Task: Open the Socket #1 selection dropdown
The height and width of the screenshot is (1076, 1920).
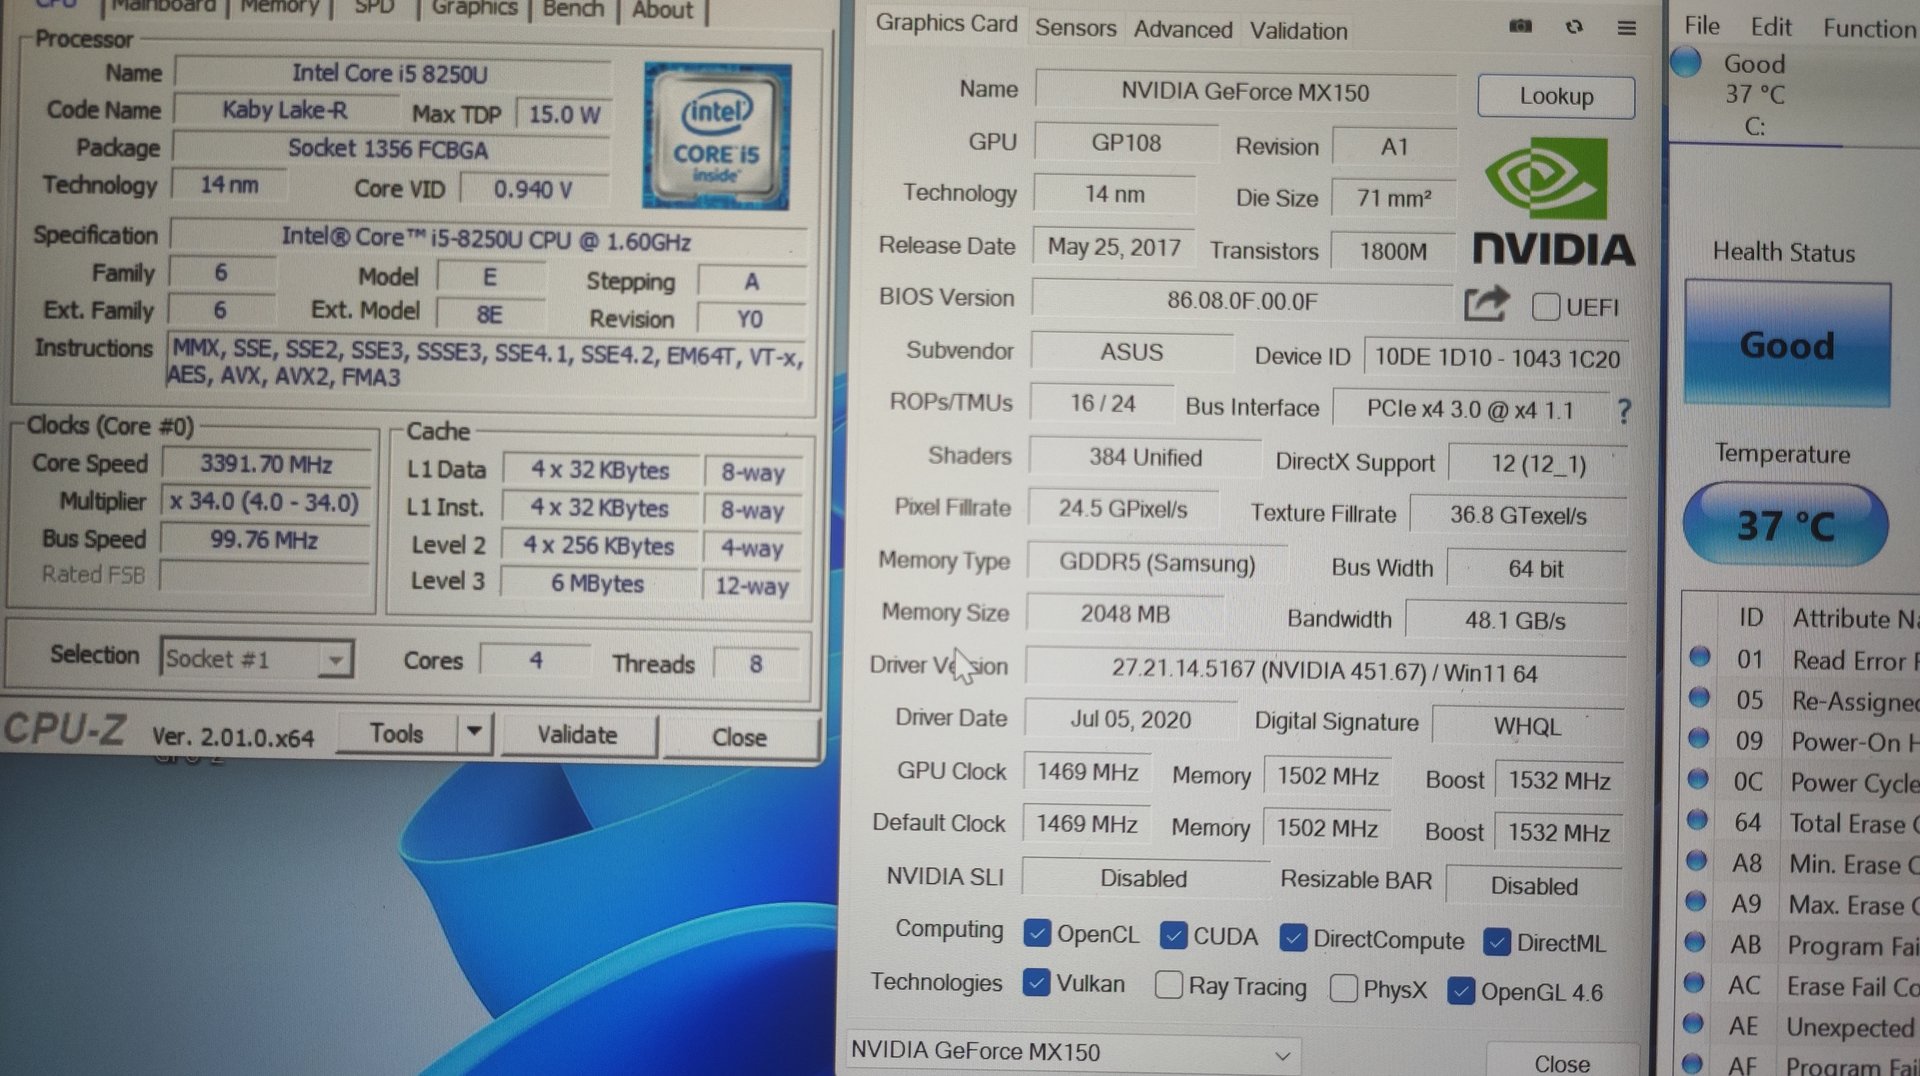Action: (336, 660)
